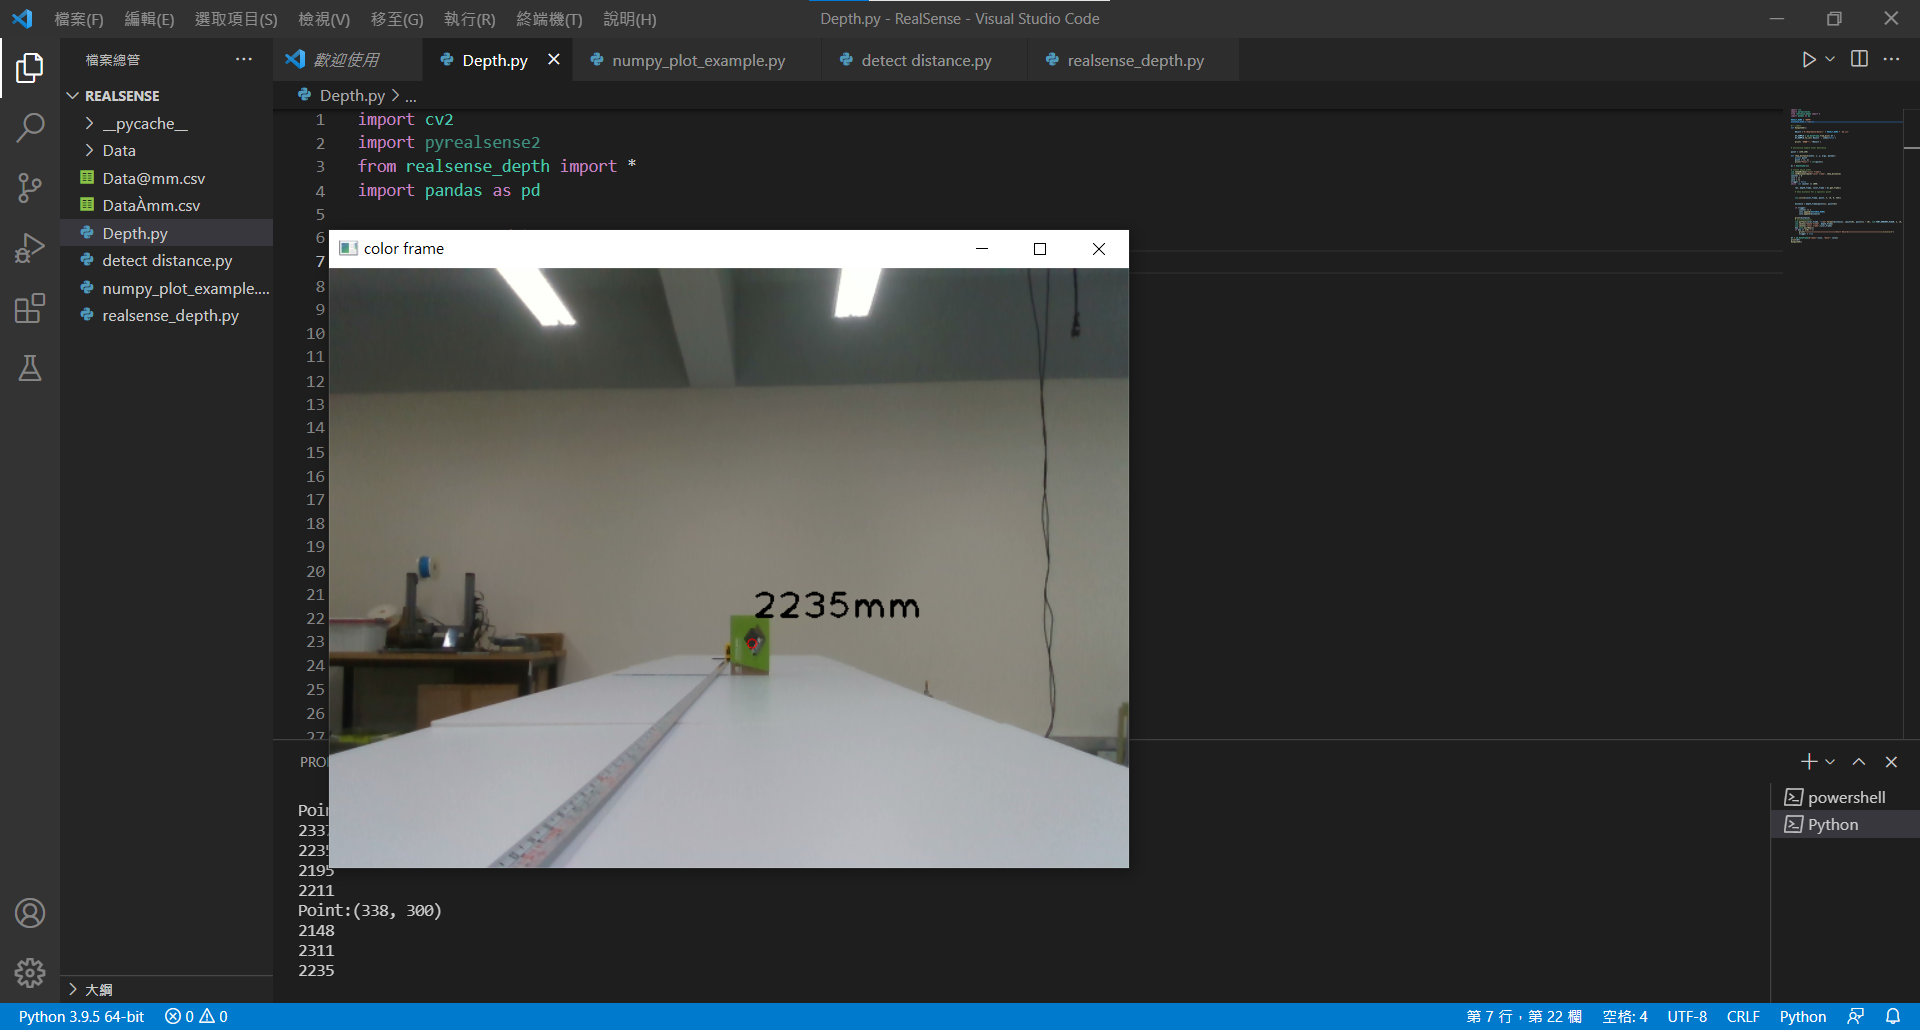Click UTF-8 to change file encoding
This screenshot has height=1030, width=1920.
point(1687,1016)
